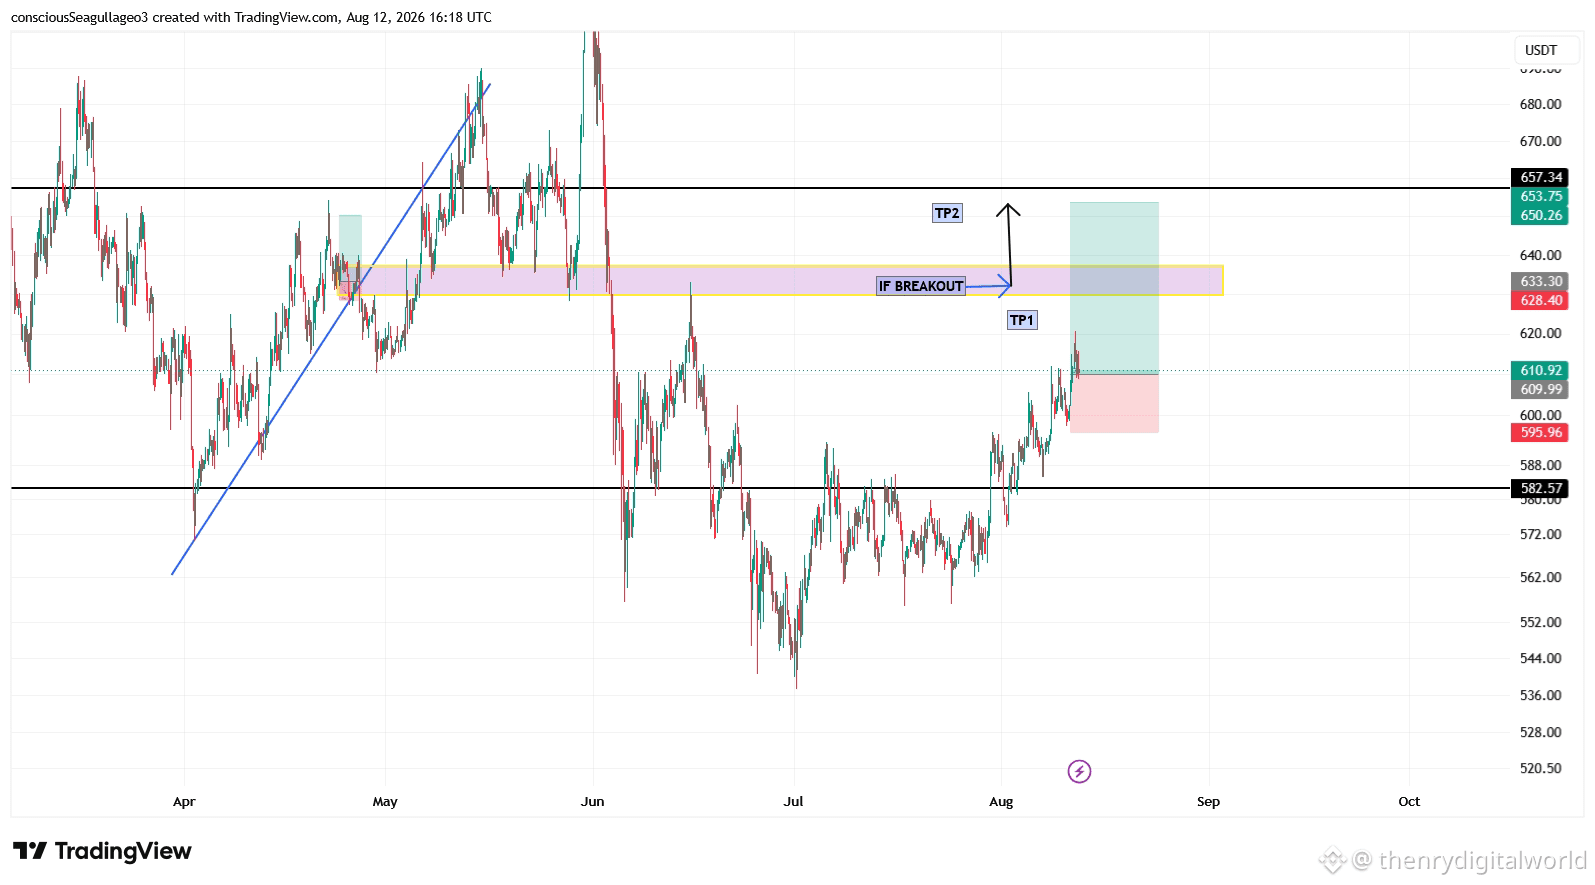The width and height of the screenshot is (1595, 885).
Task: Click the 653.75 price label
Action: point(1540,196)
